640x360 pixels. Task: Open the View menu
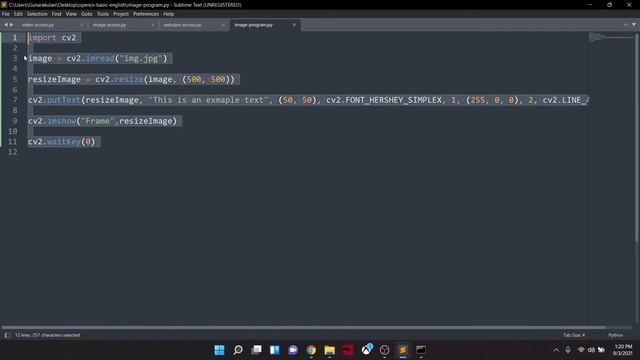(x=71, y=14)
